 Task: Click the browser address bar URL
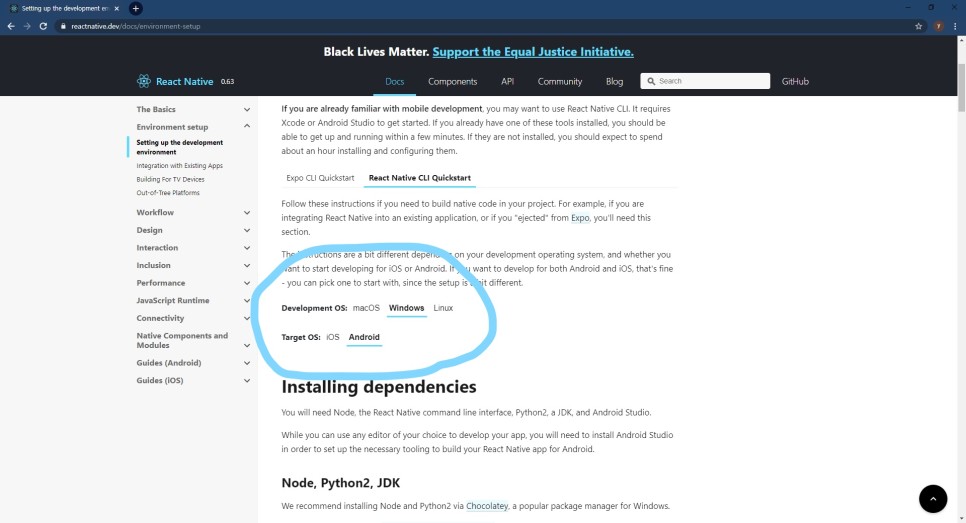pos(136,26)
